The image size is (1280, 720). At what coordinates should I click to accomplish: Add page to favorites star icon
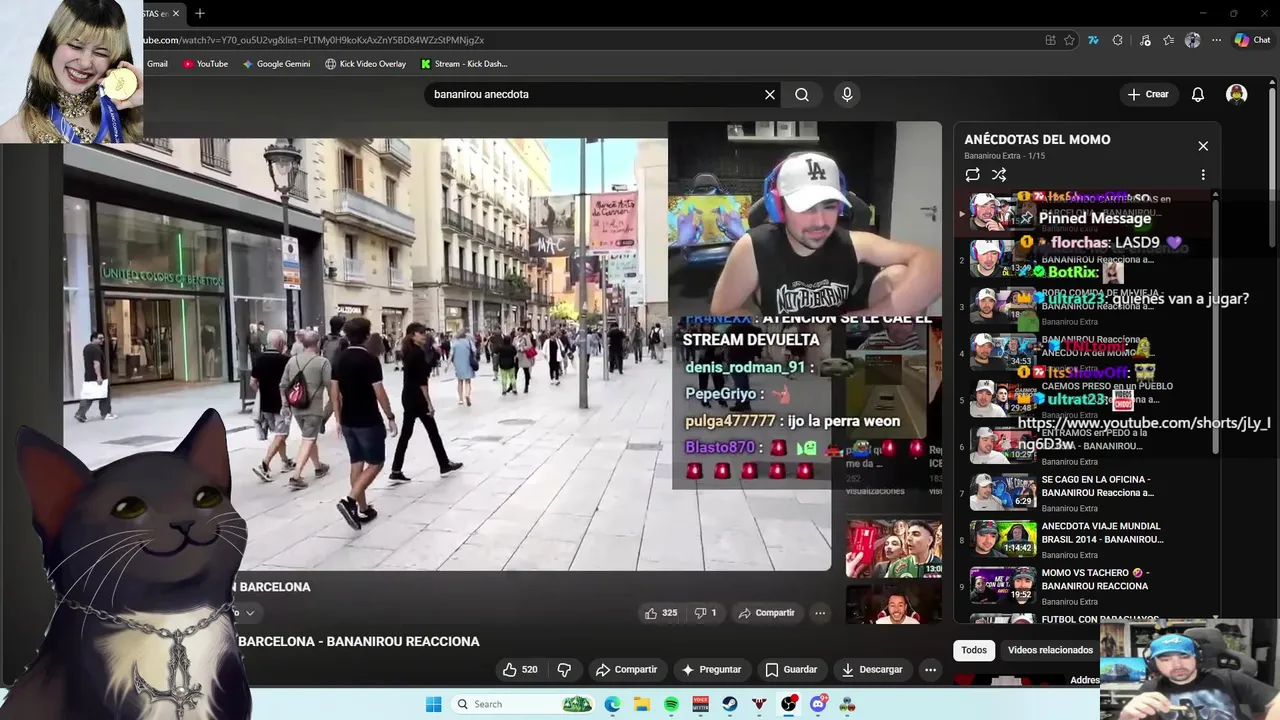[x=1069, y=40]
